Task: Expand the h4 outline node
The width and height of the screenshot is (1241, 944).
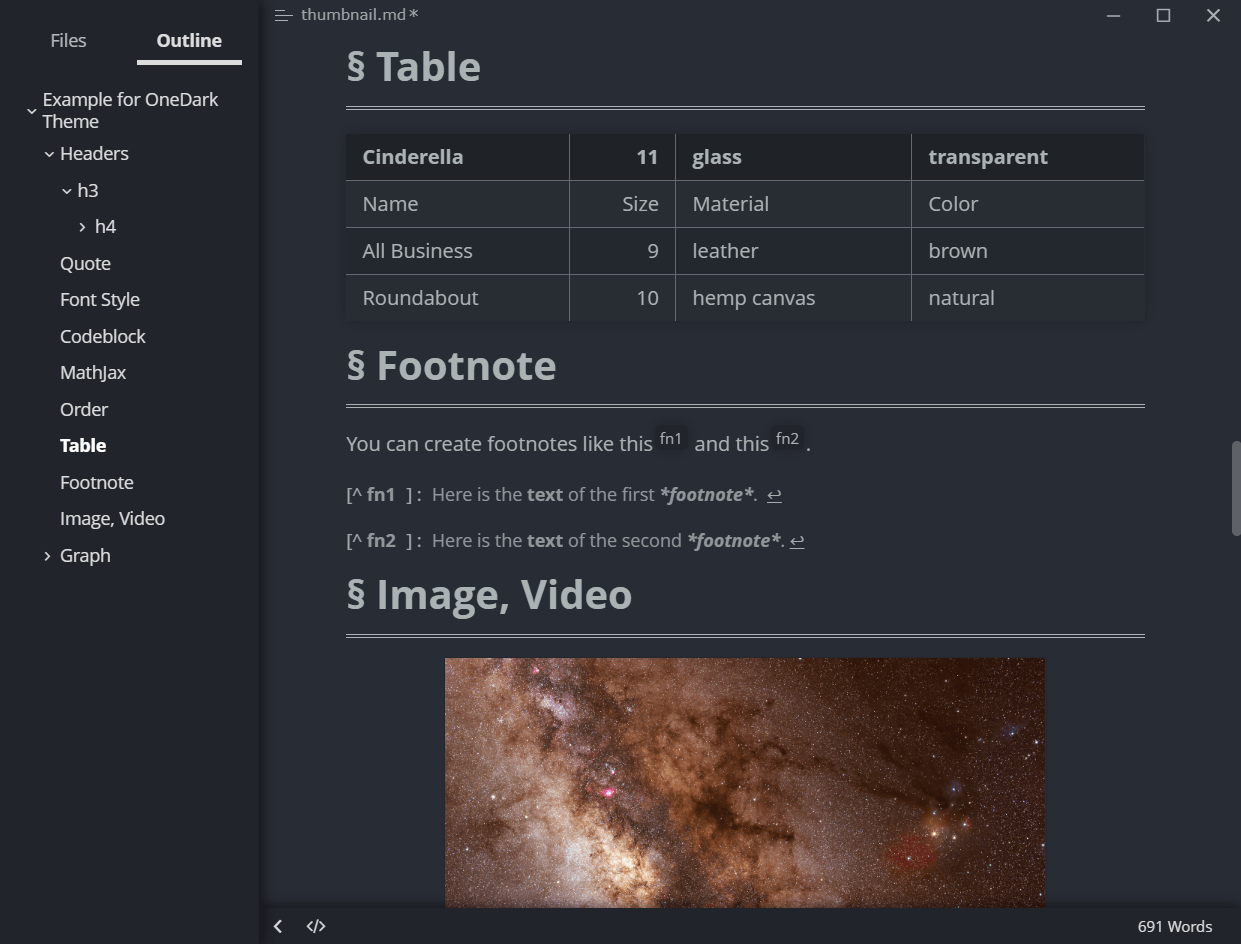Action: tap(83, 228)
